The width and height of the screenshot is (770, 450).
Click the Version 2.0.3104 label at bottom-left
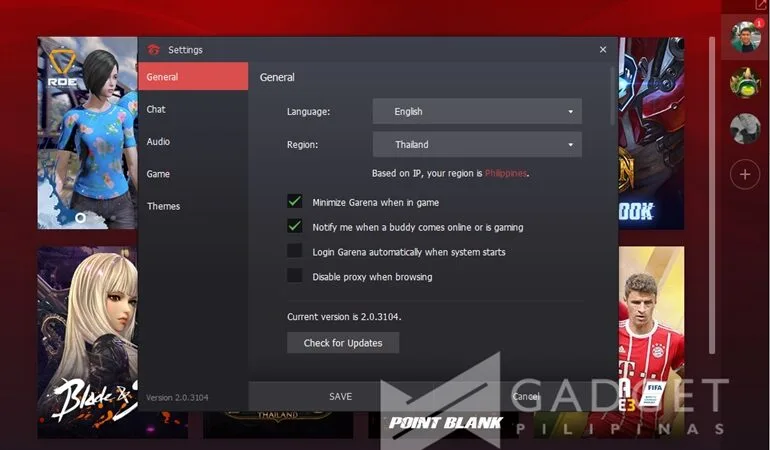coord(177,397)
